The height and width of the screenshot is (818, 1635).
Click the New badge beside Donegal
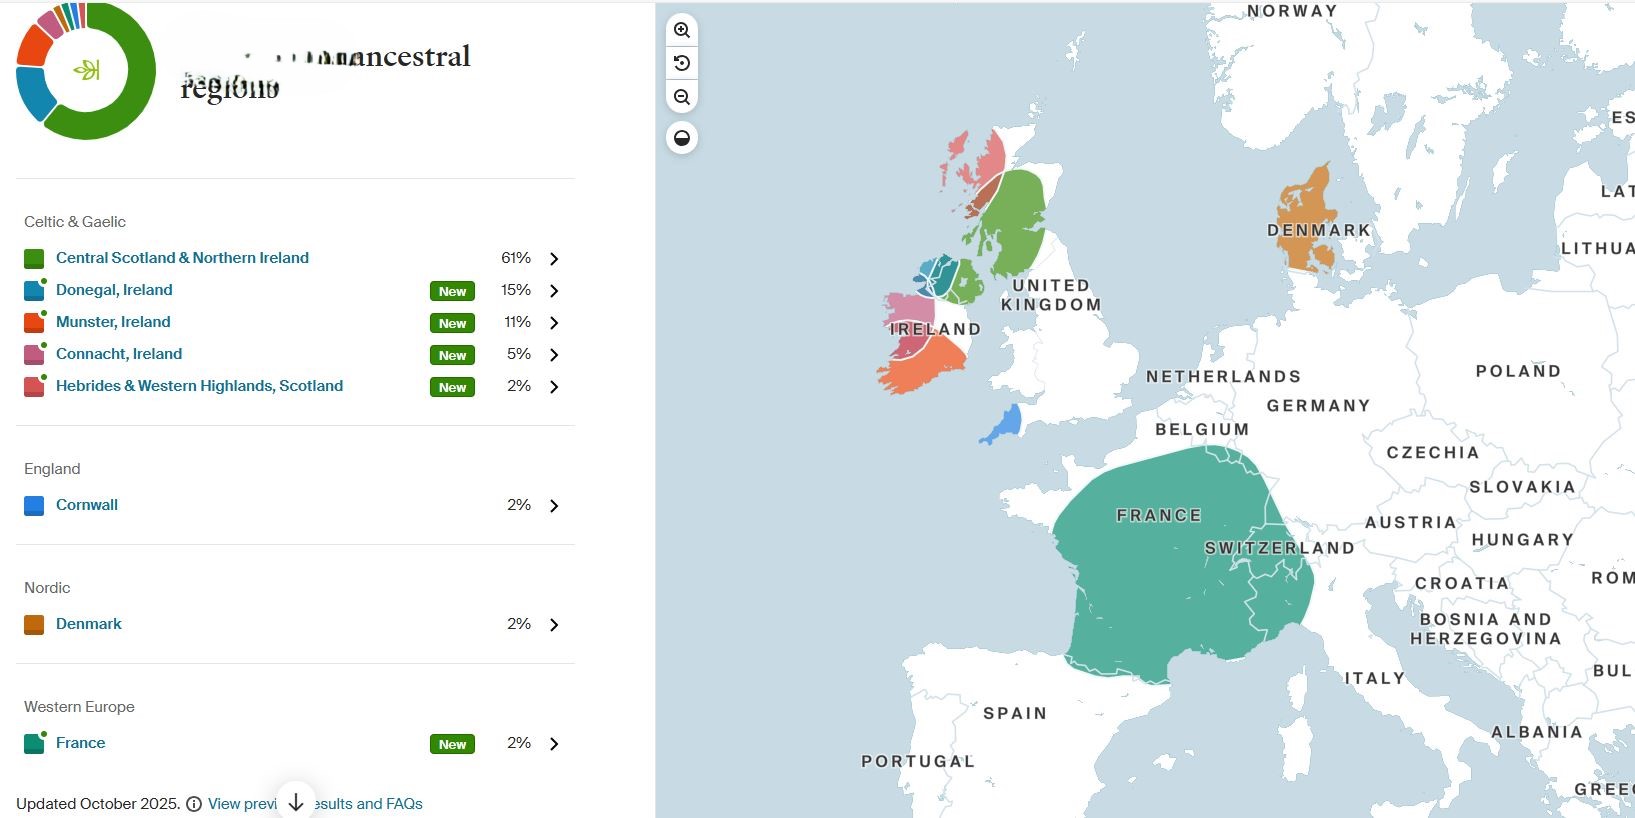(452, 291)
